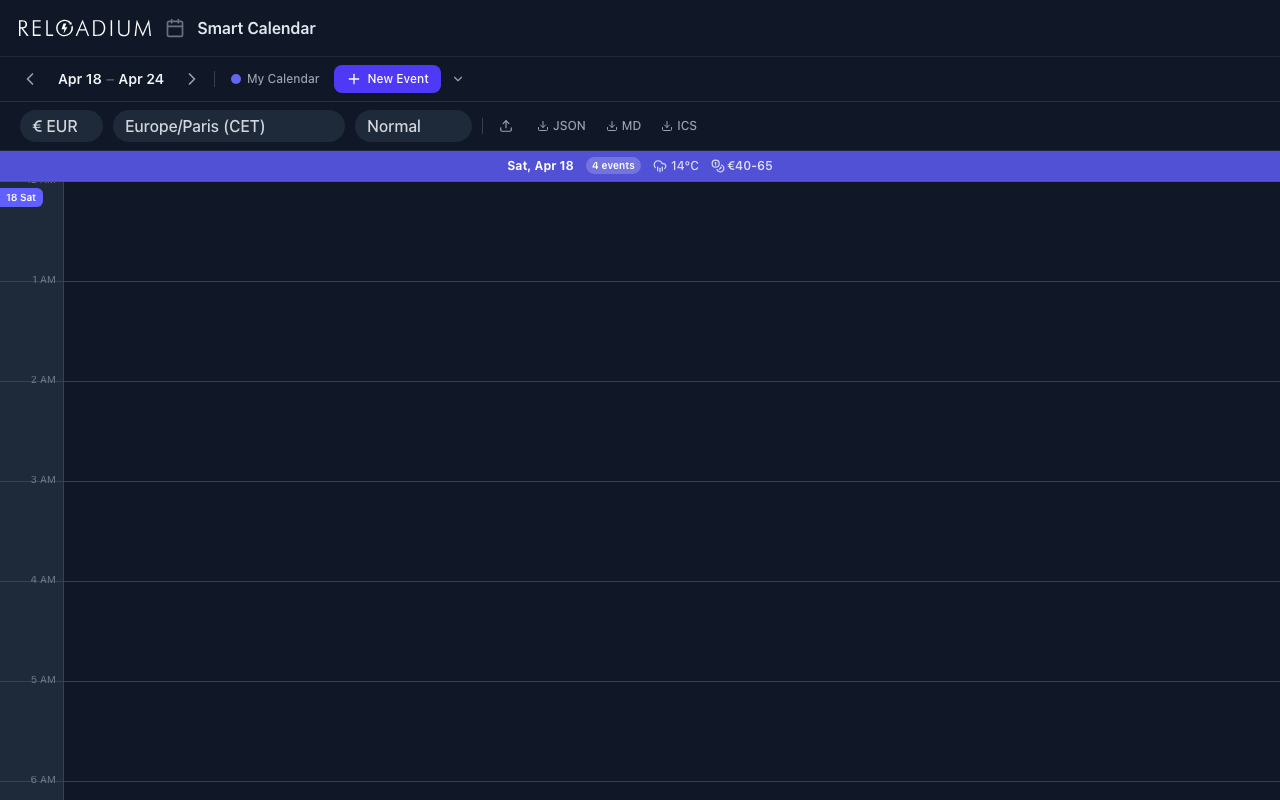The height and width of the screenshot is (800, 1280).
Task: Create a New Event
Action: coord(387,78)
